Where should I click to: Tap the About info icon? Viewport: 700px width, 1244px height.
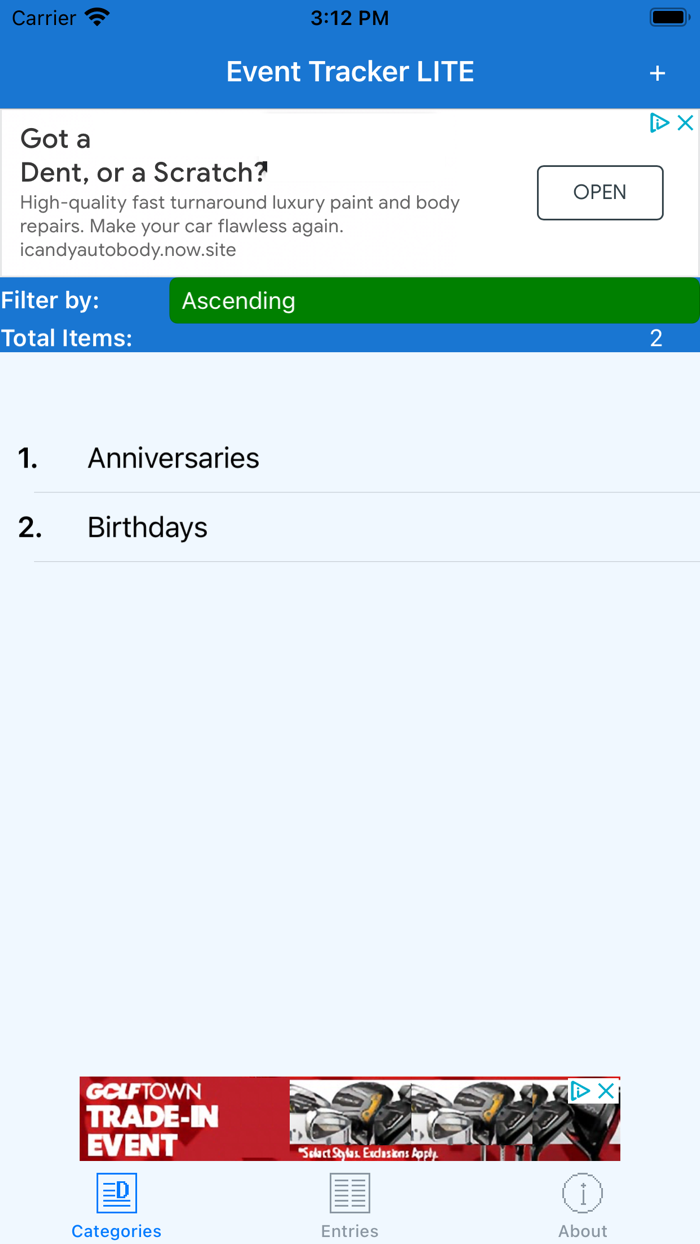[x=583, y=1192]
